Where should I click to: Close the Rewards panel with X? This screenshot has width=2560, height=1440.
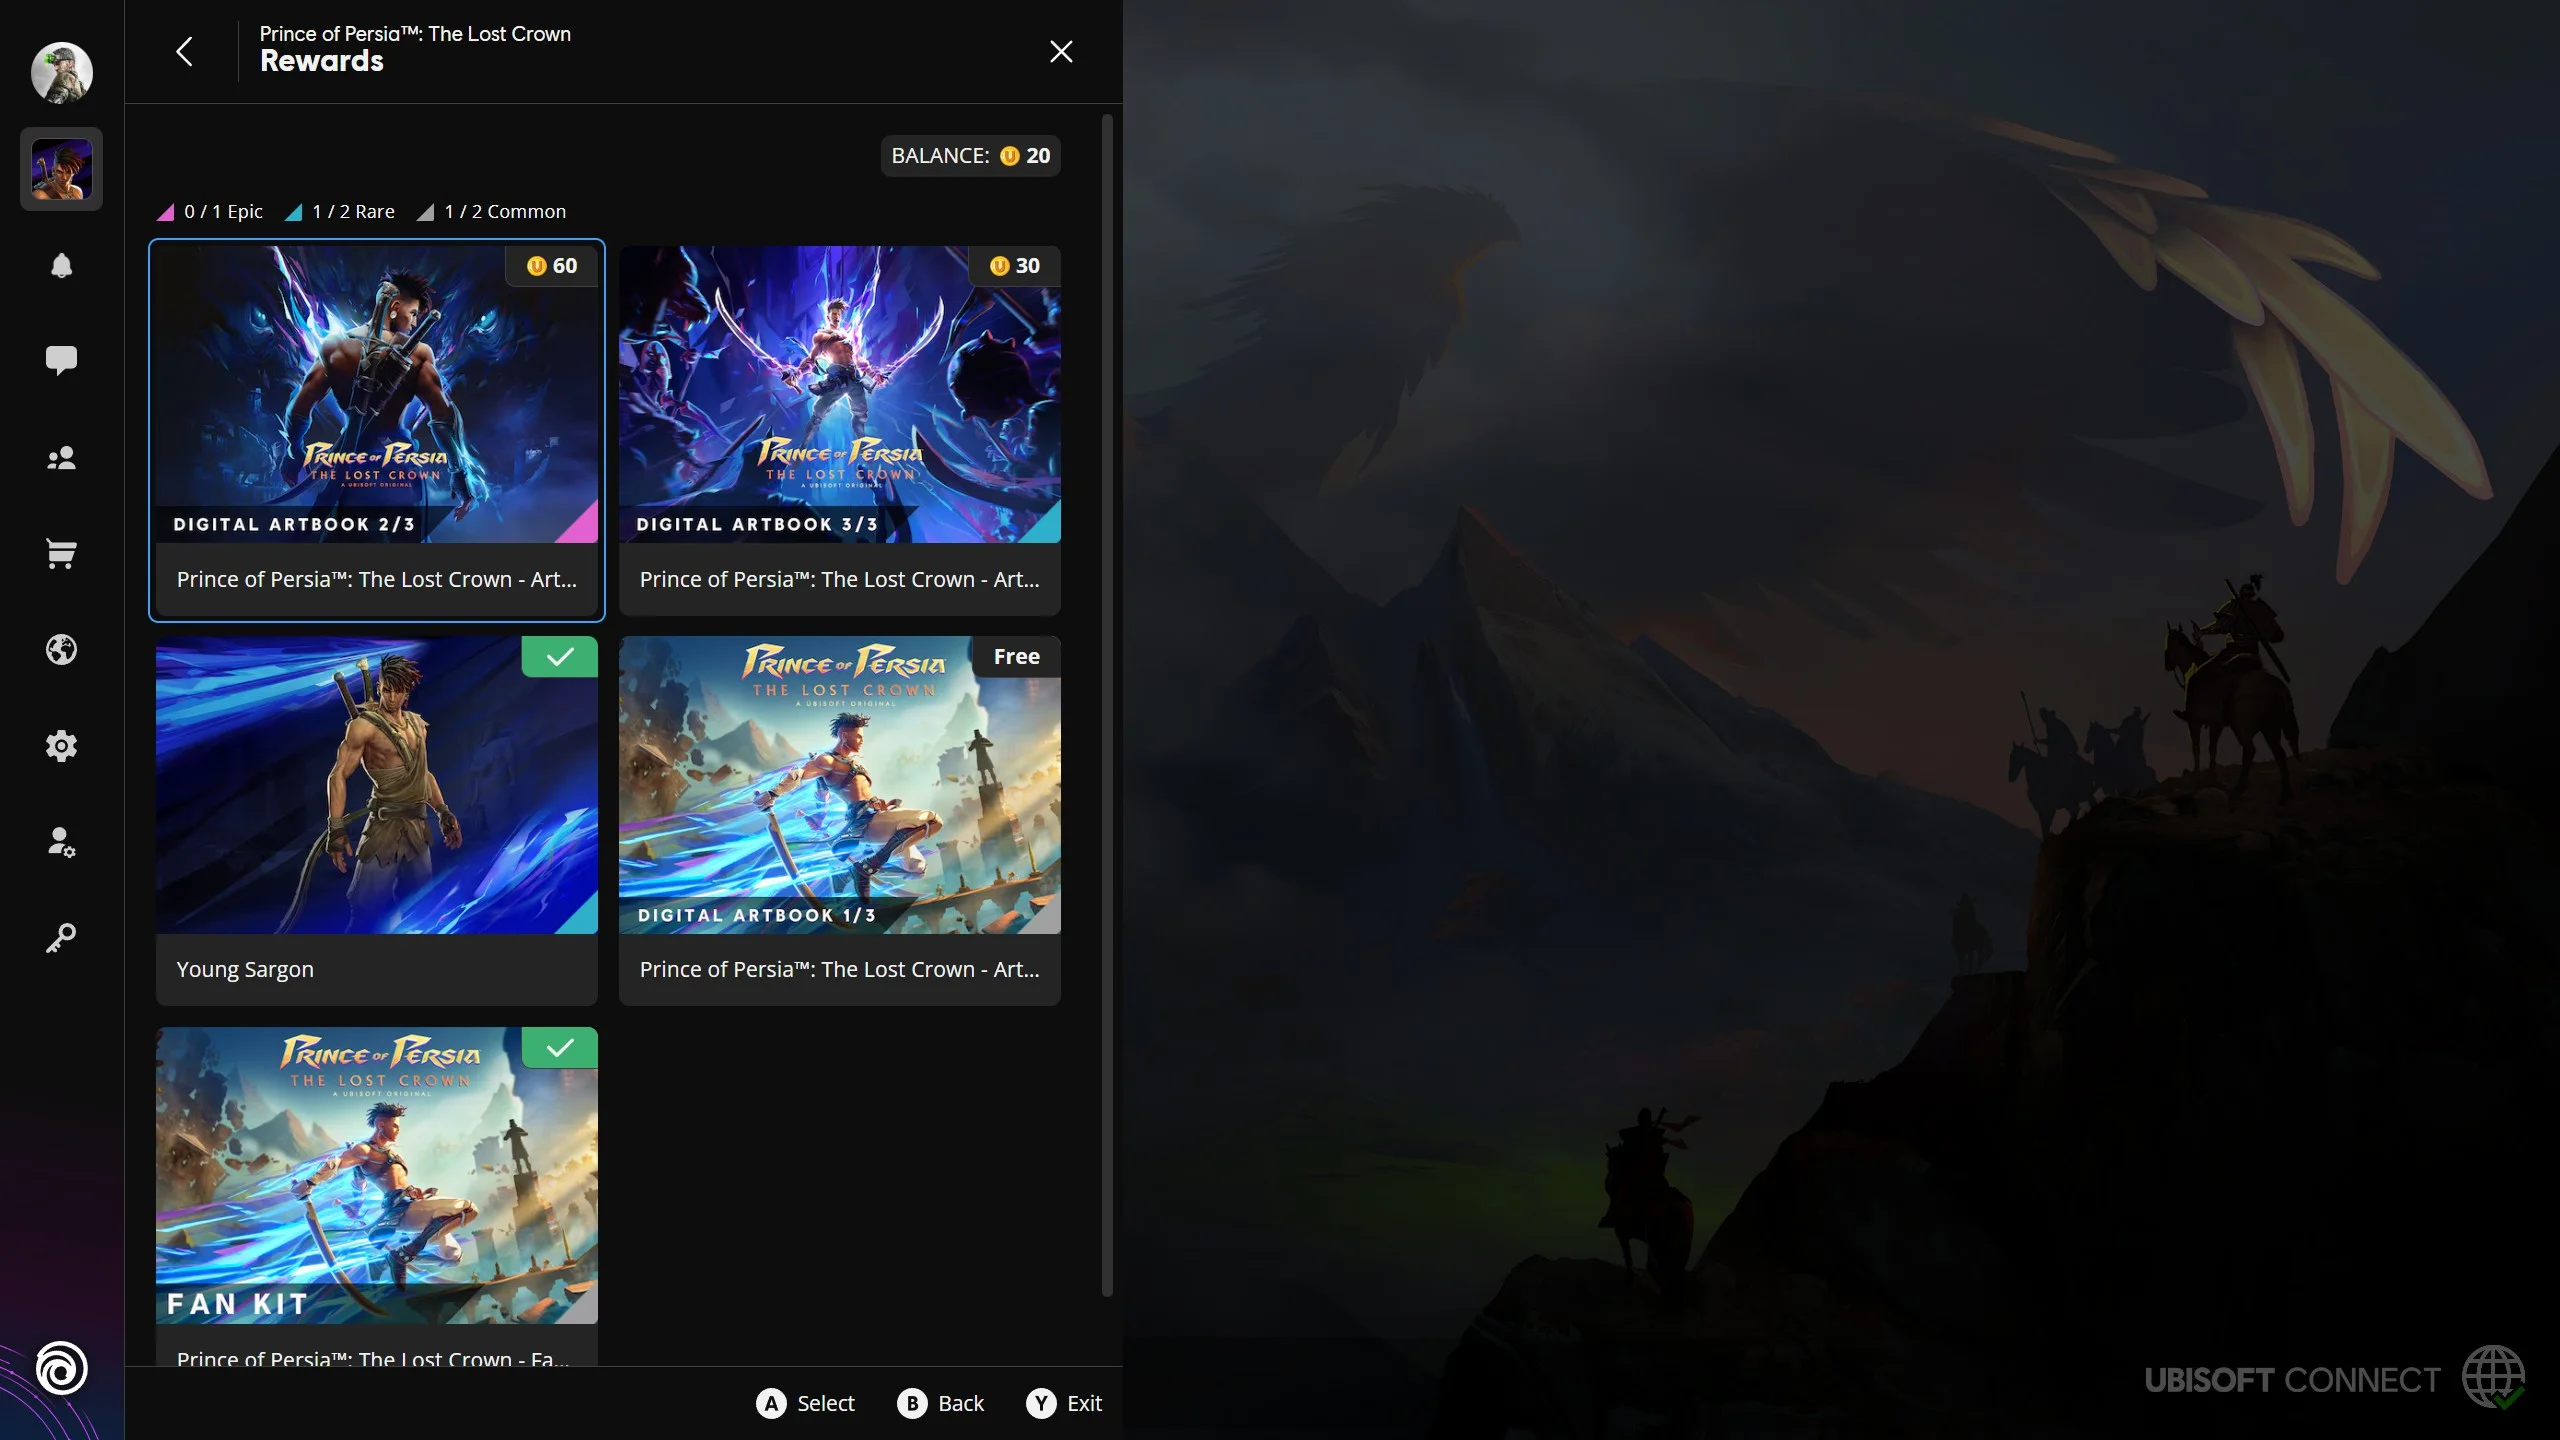click(1061, 51)
